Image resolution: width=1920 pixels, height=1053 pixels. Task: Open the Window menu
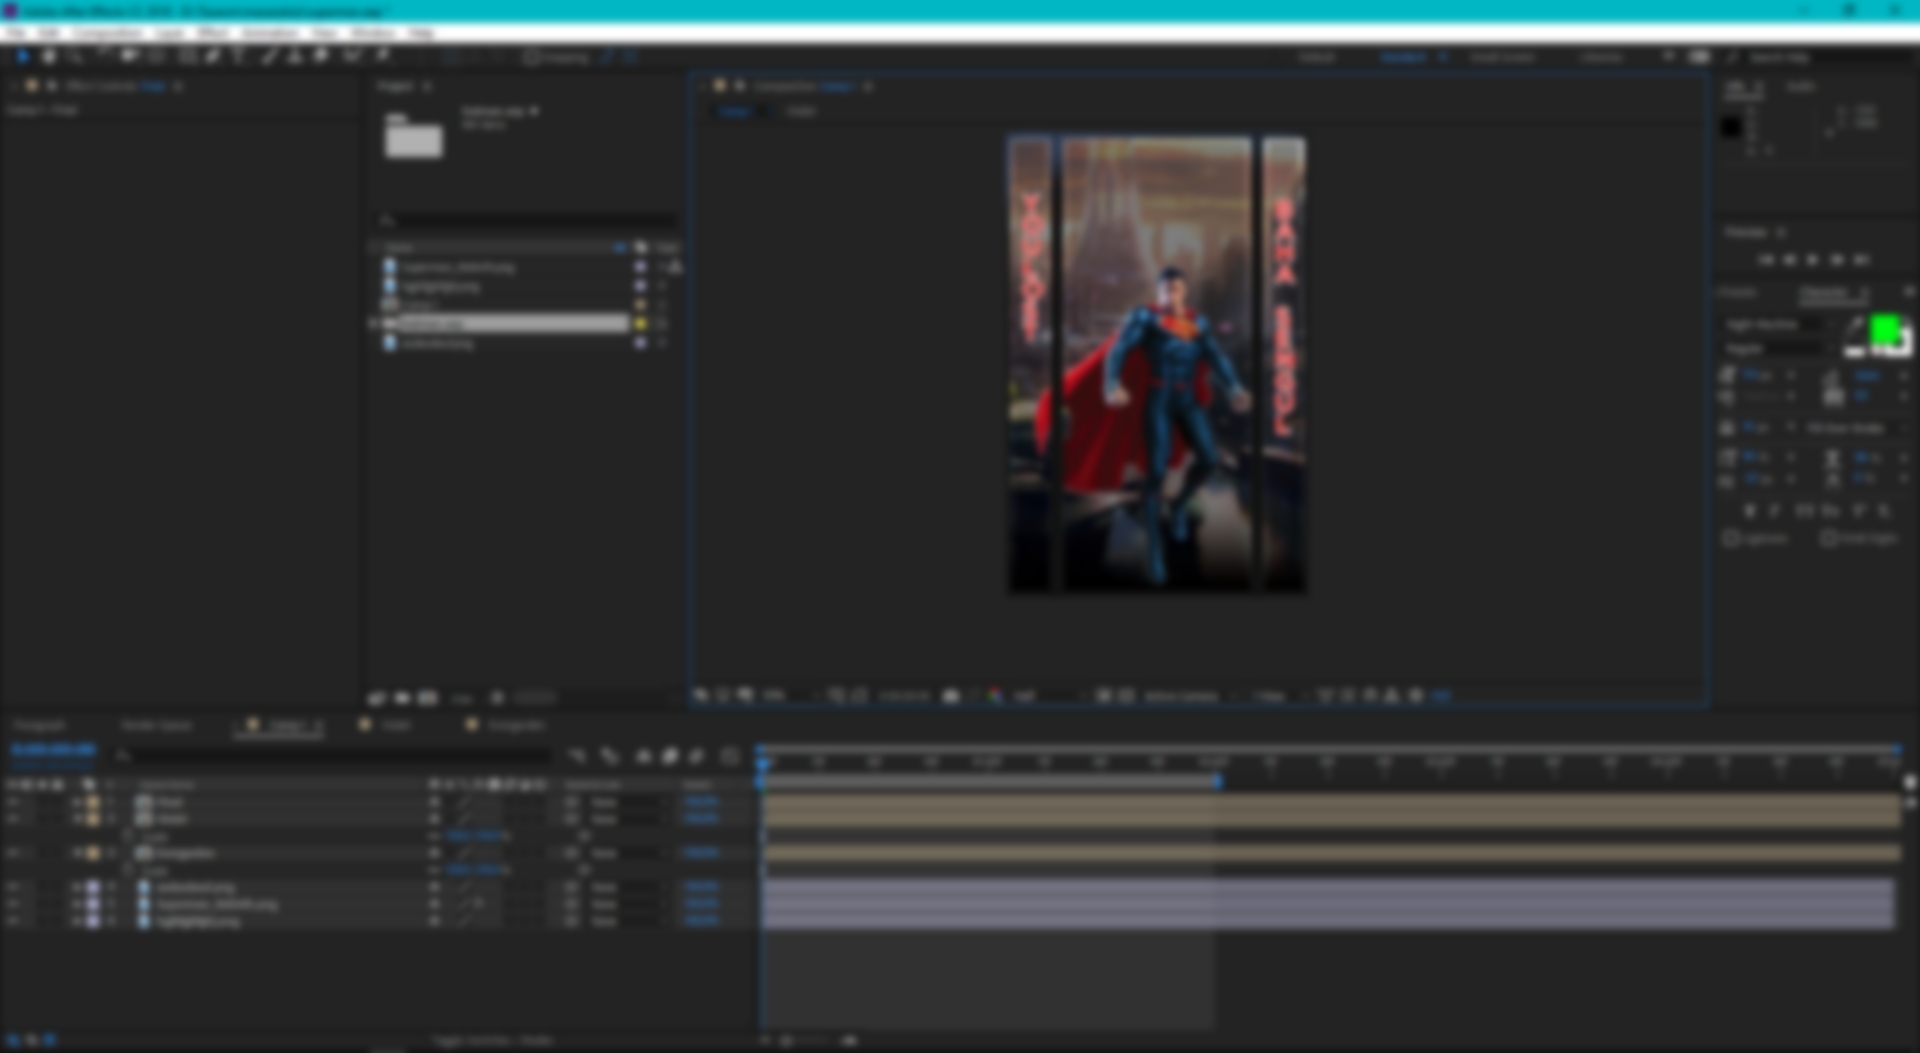tap(372, 33)
